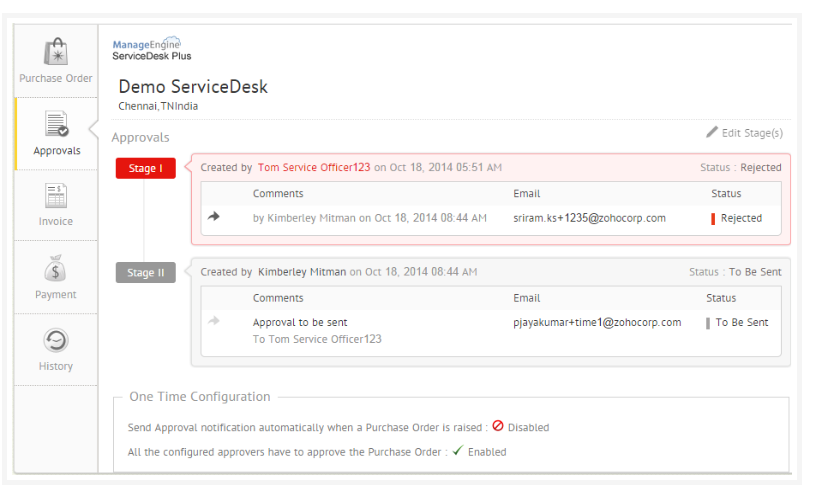Switch to the History tab
This screenshot has height=494, width=814.
pos(56,366)
